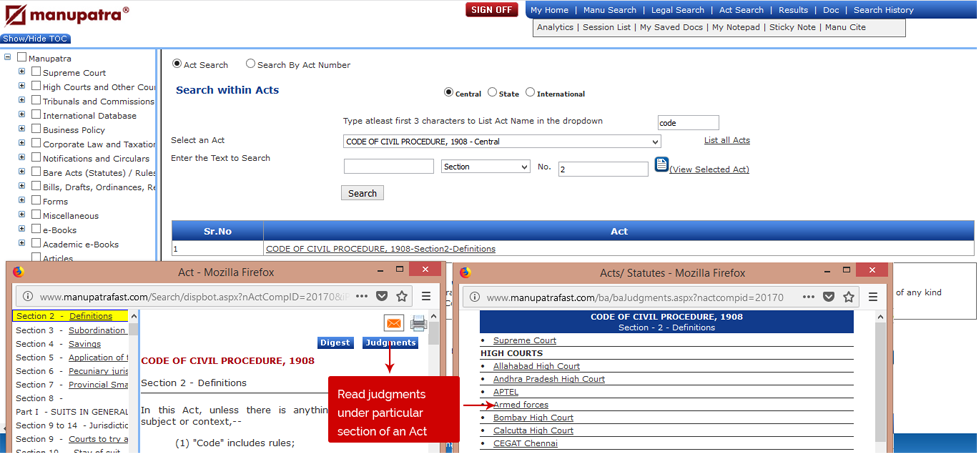
Task: Open My Saved Docs submenu item
Action: point(671,27)
